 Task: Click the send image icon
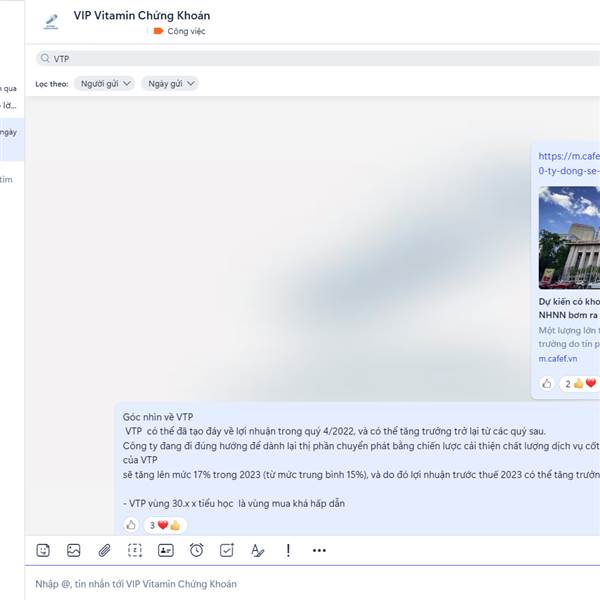(x=73, y=550)
